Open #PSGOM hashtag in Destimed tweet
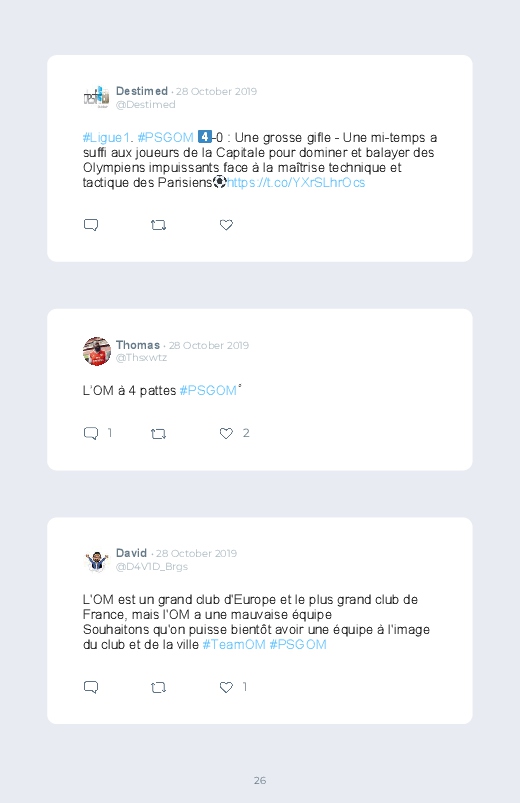520x803 pixels. [165, 138]
